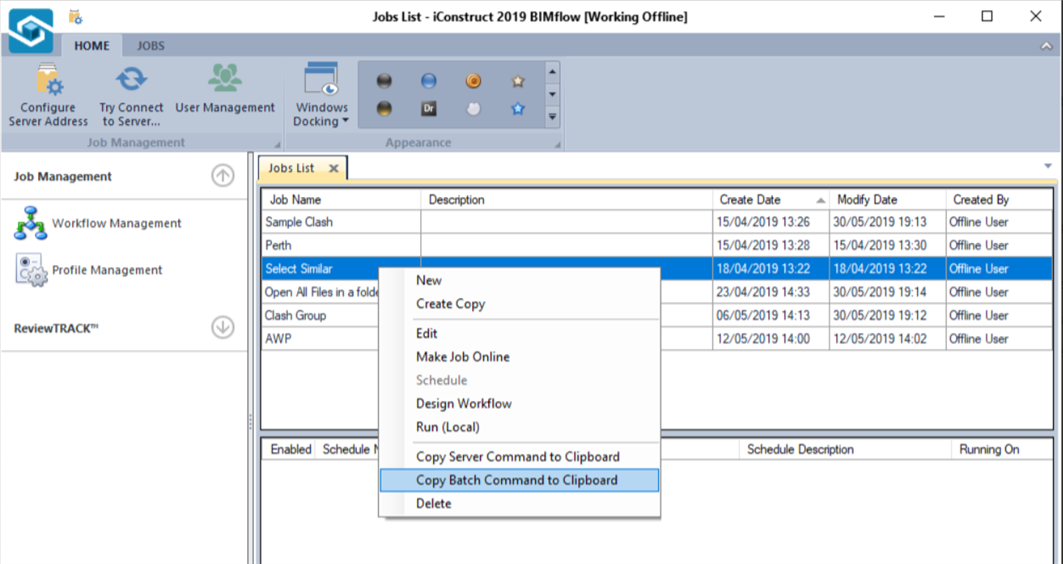The width and height of the screenshot is (1063, 564).
Task: Close the Jobs List tab
Action: point(334,168)
